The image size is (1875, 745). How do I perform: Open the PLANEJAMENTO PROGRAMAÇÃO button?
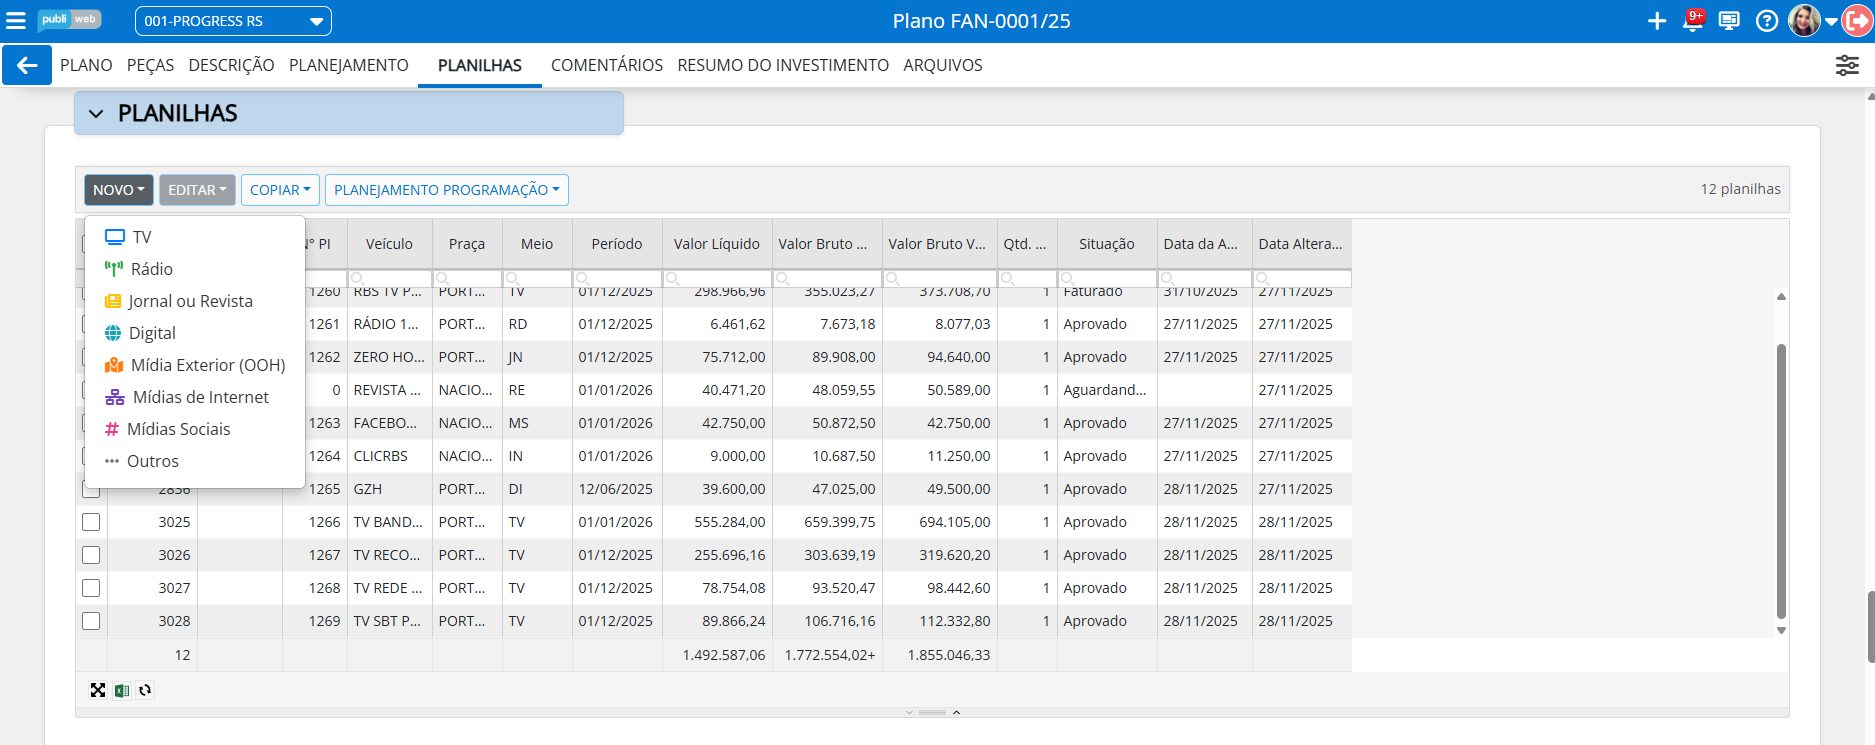[x=446, y=190]
